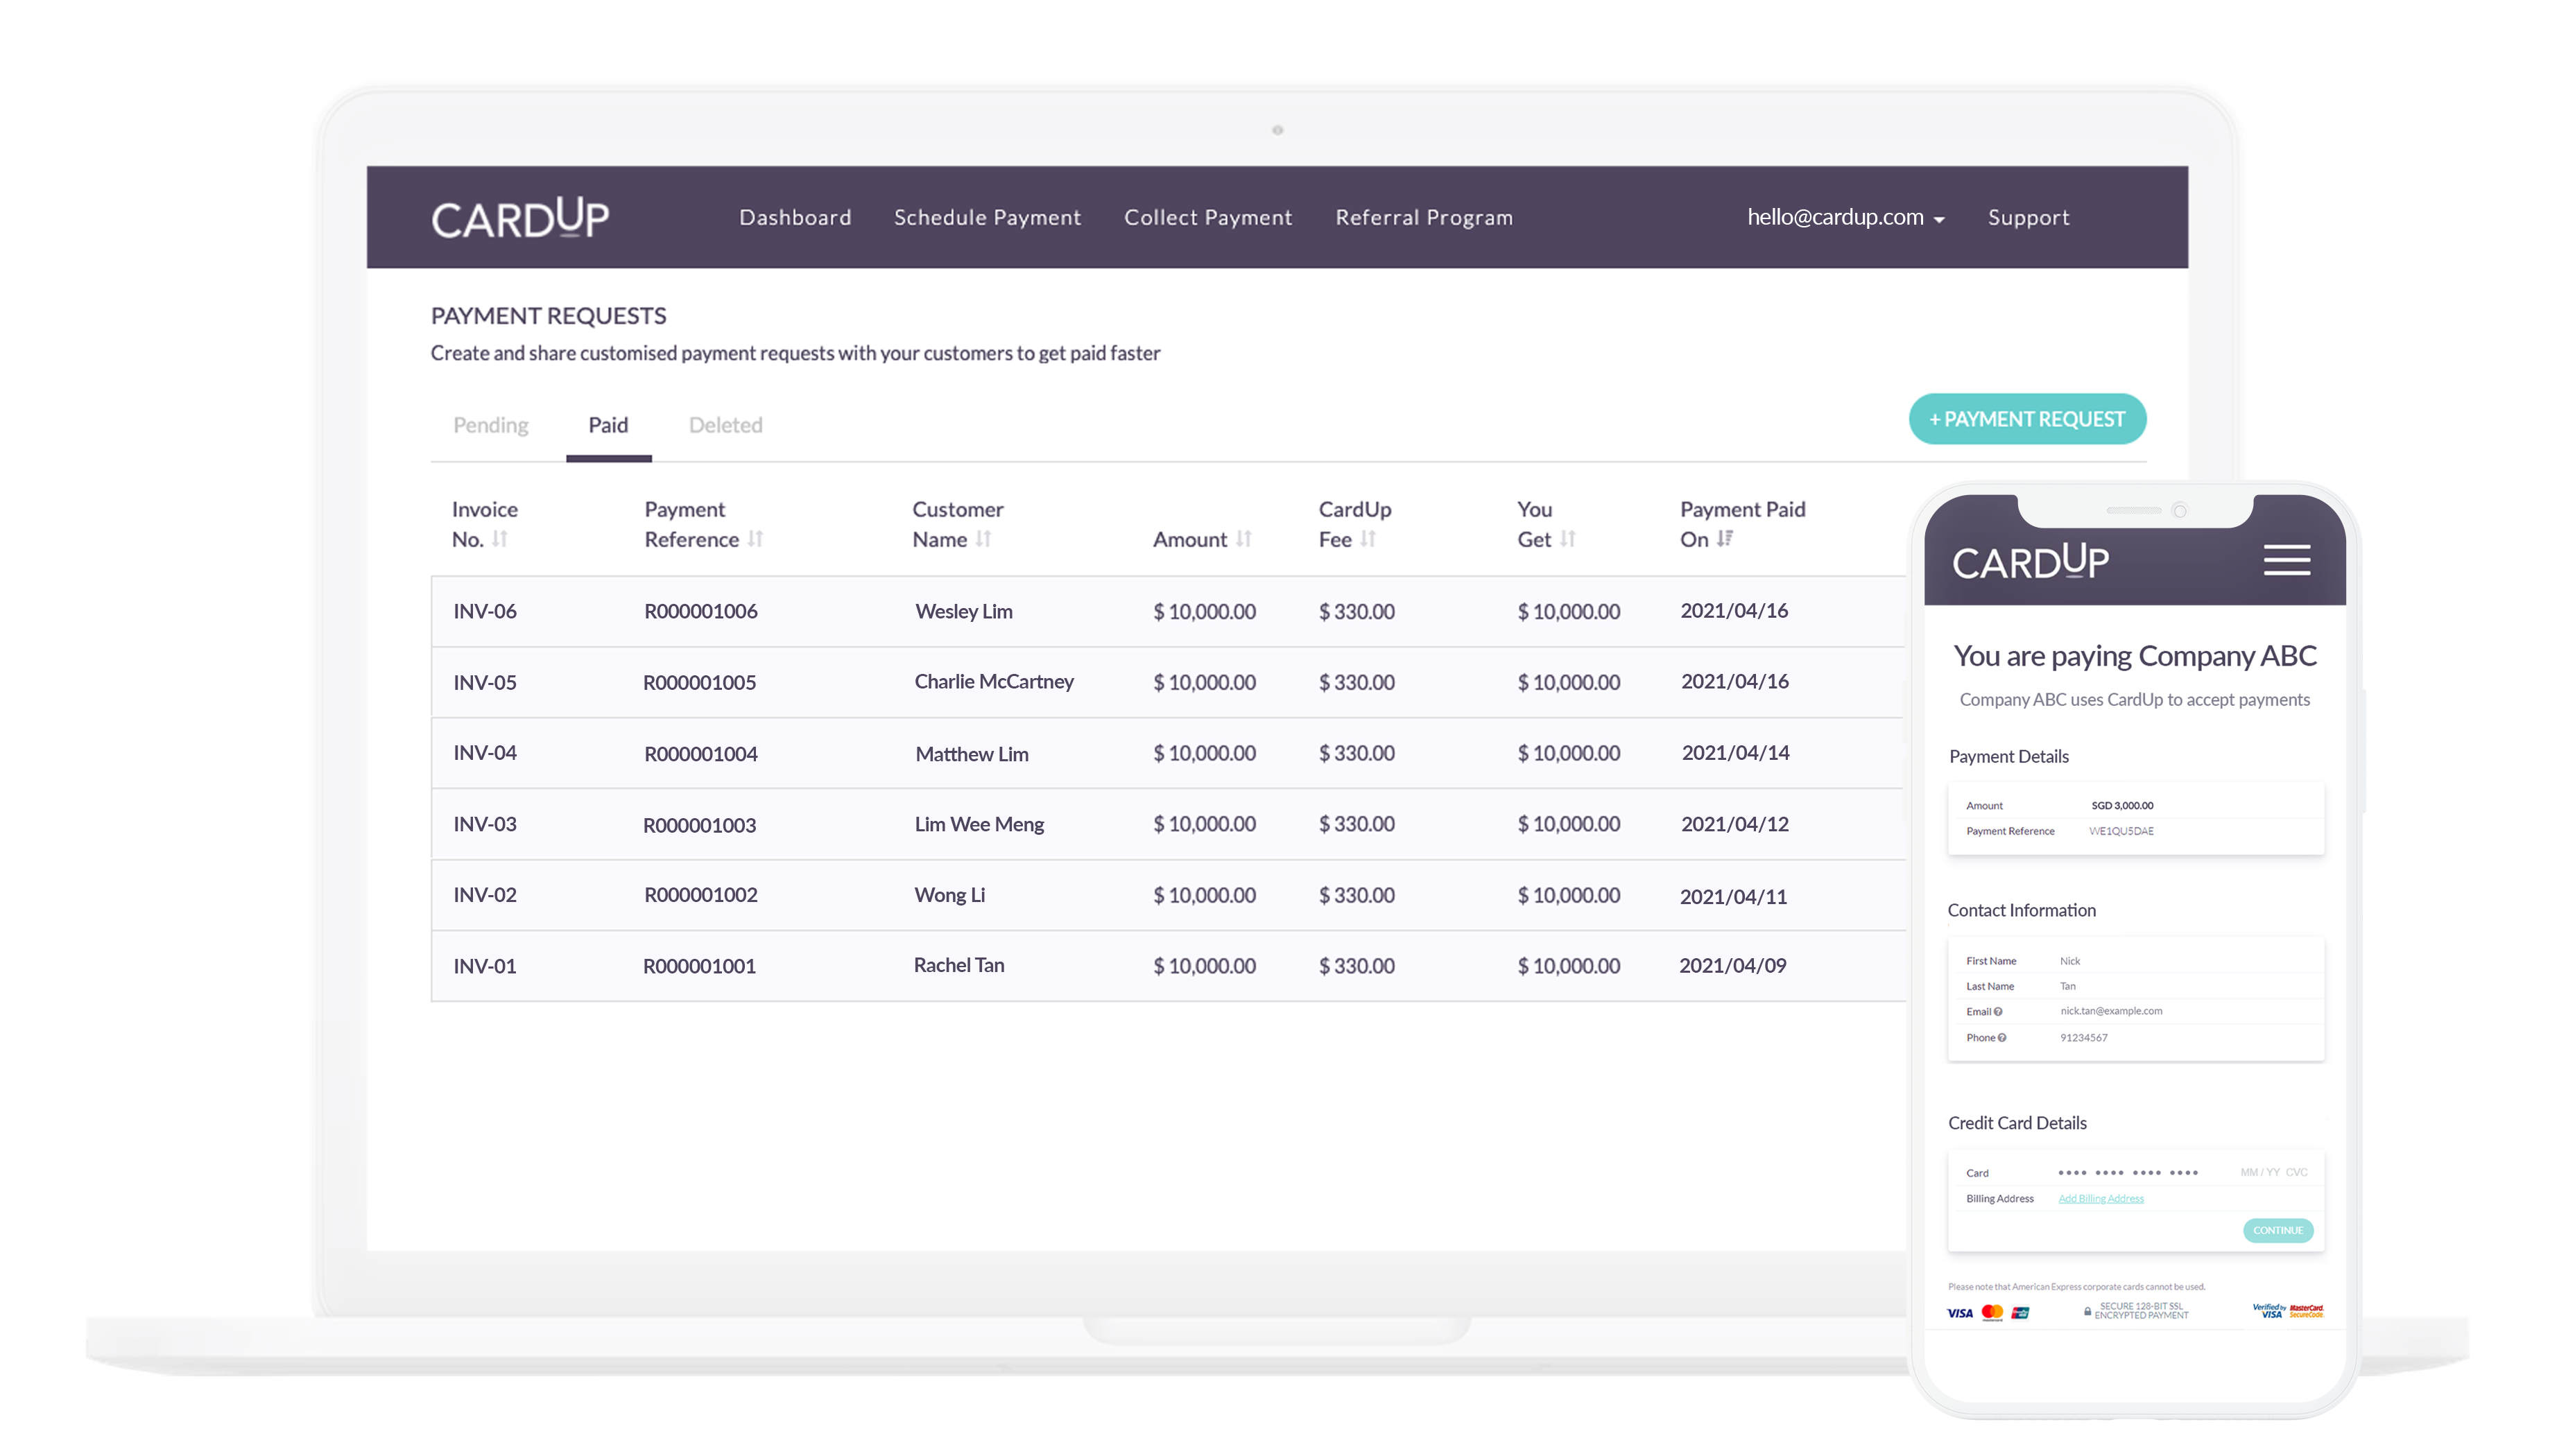Click payment reference R000001005
The image size is (2566, 1456).
pyautogui.click(x=699, y=682)
